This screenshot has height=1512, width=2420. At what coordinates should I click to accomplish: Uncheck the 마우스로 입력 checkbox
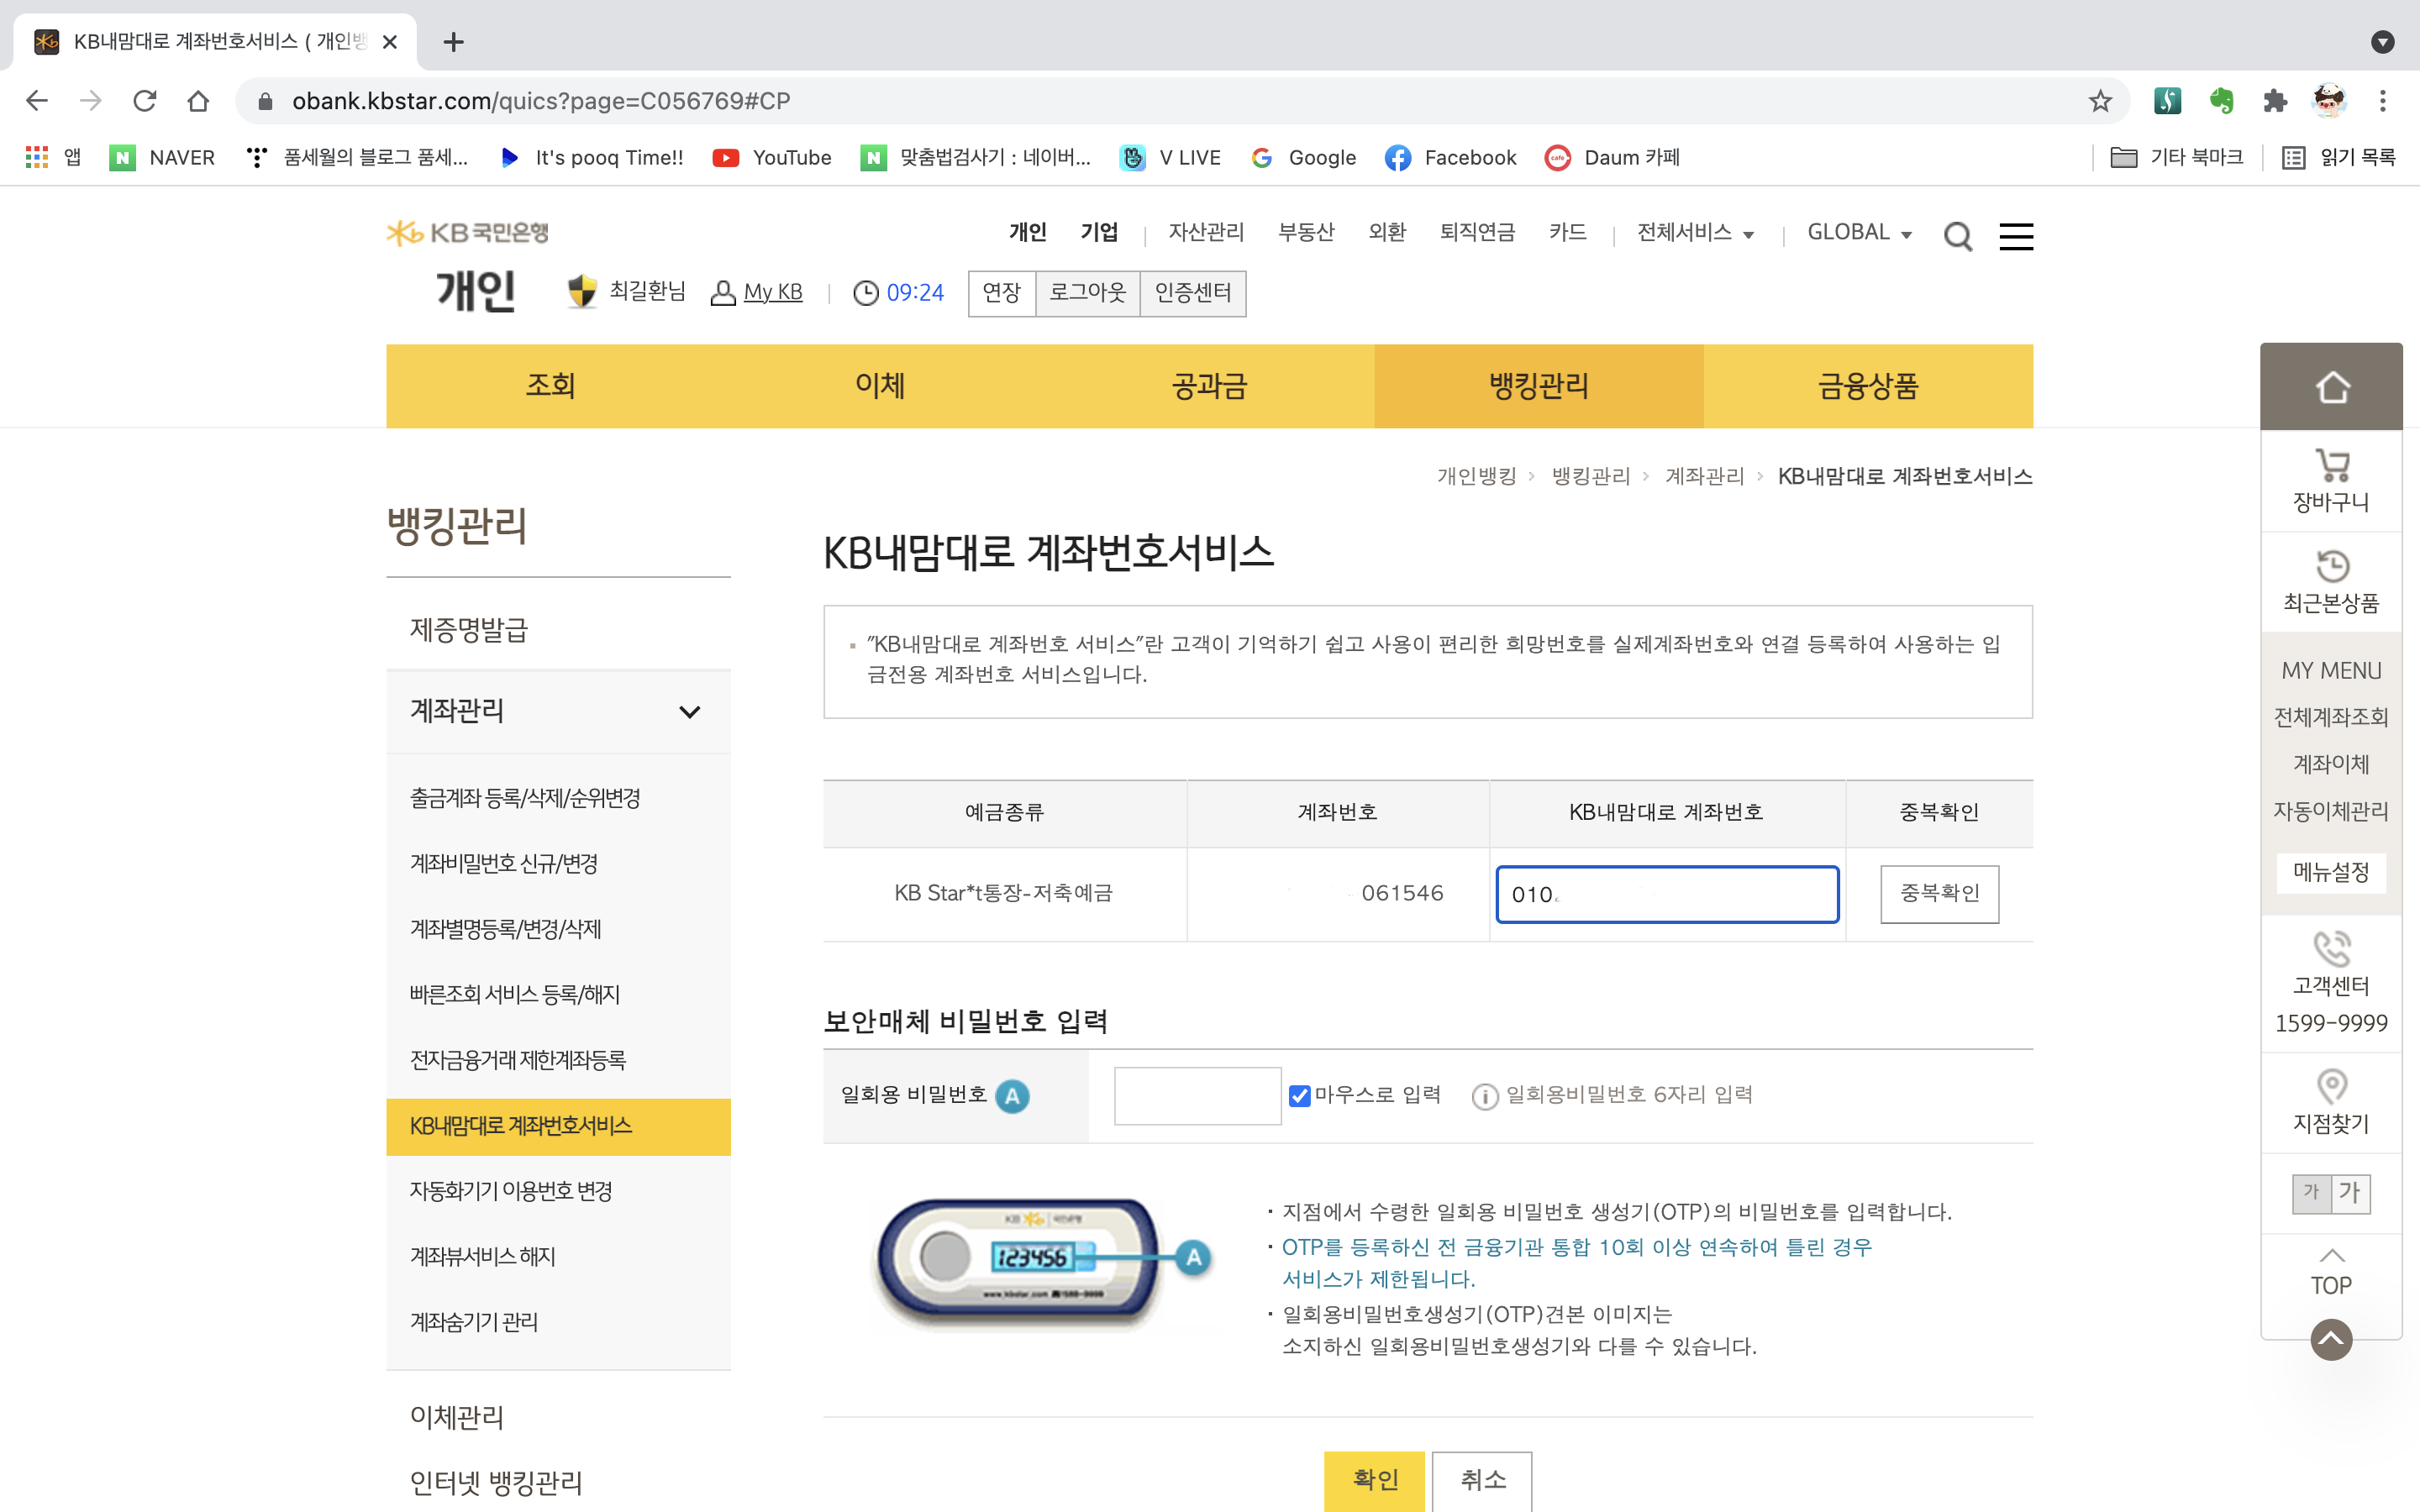pyautogui.click(x=1299, y=1096)
